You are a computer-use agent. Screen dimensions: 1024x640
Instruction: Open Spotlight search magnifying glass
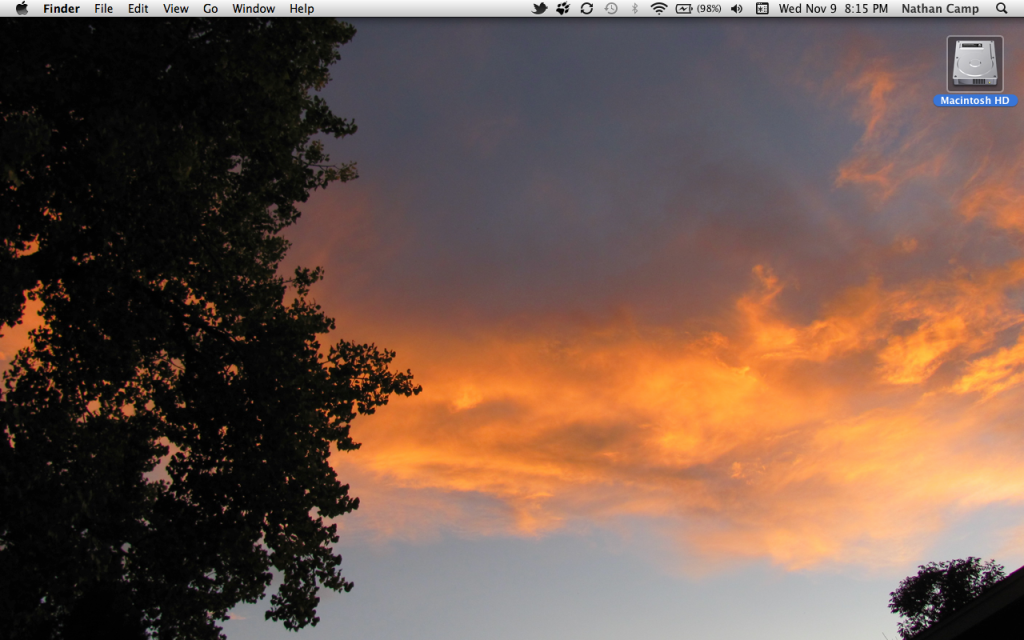(x=1002, y=9)
